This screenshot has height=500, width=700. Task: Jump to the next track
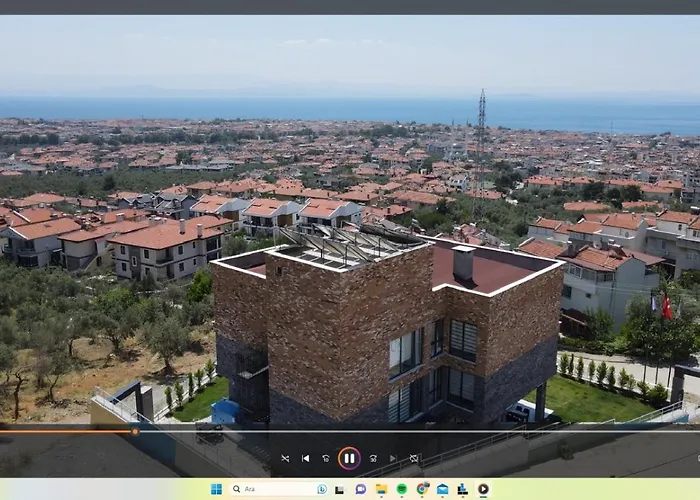[393, 459]
